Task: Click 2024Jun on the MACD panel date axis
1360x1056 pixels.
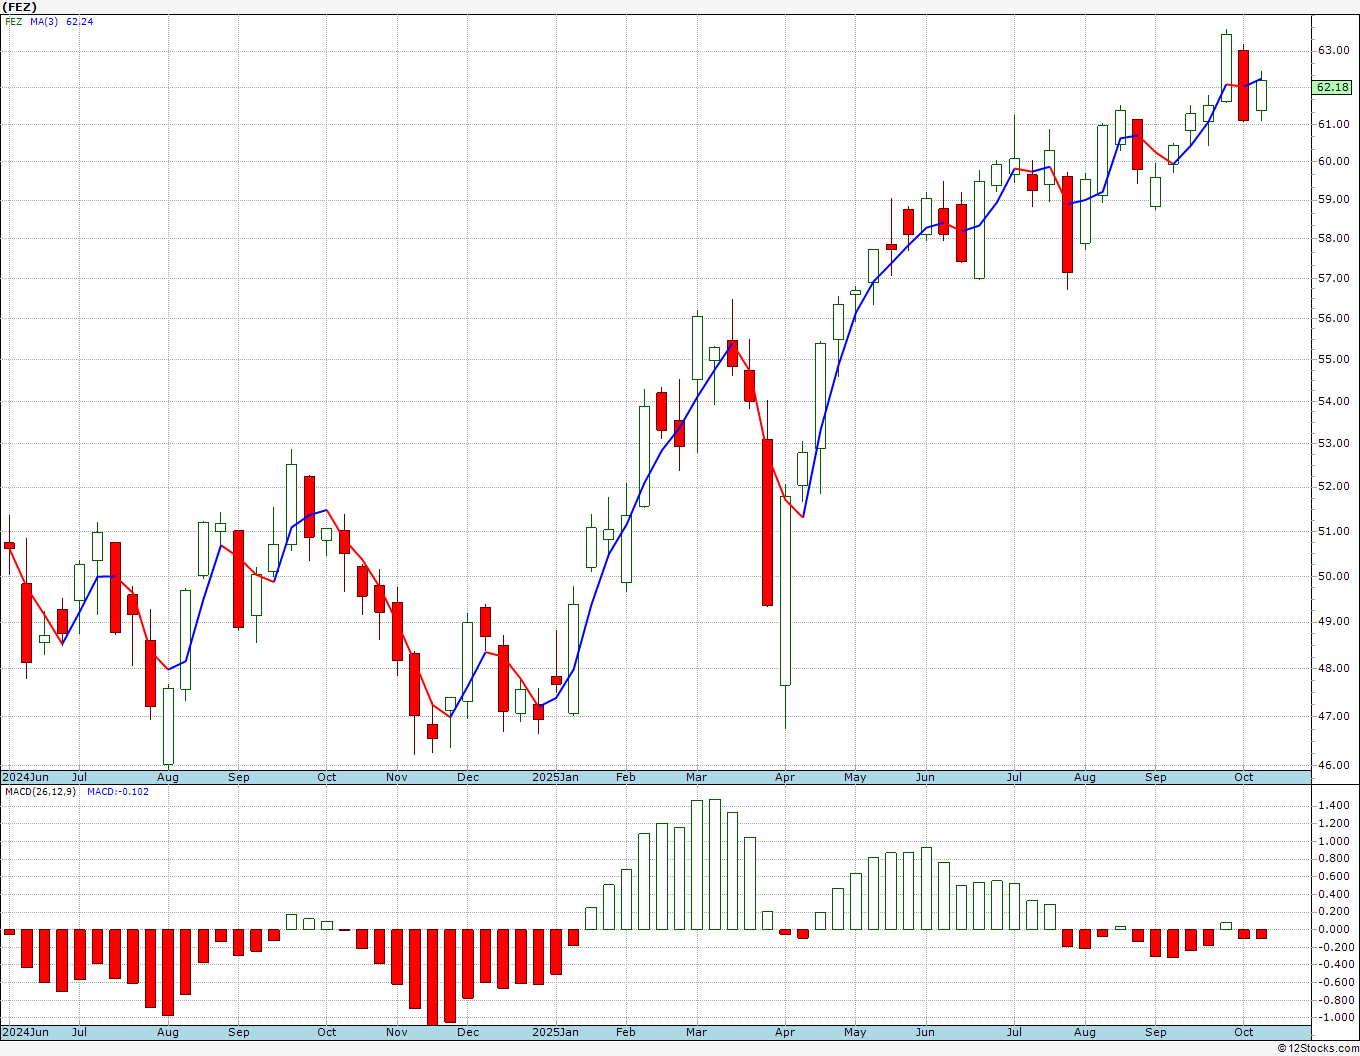Action: [25, 1032]
